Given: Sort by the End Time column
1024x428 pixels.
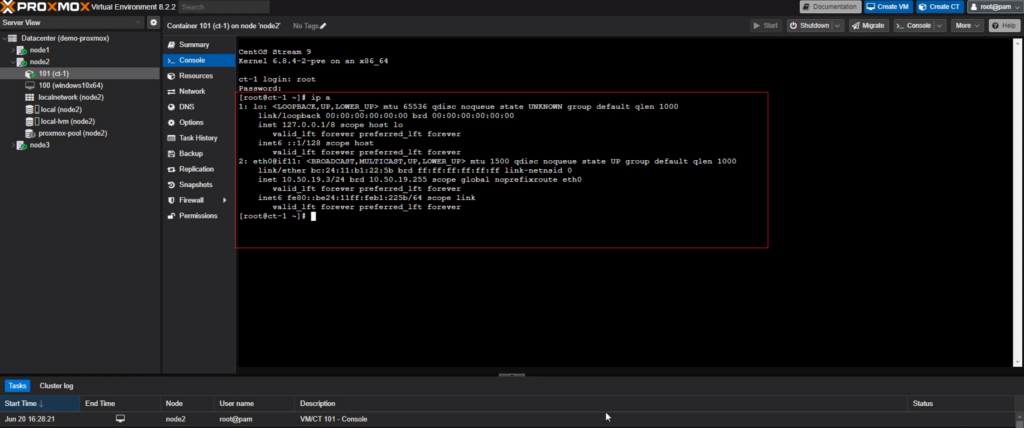Looking at the screenshot, I should click(x=120, y=403).
